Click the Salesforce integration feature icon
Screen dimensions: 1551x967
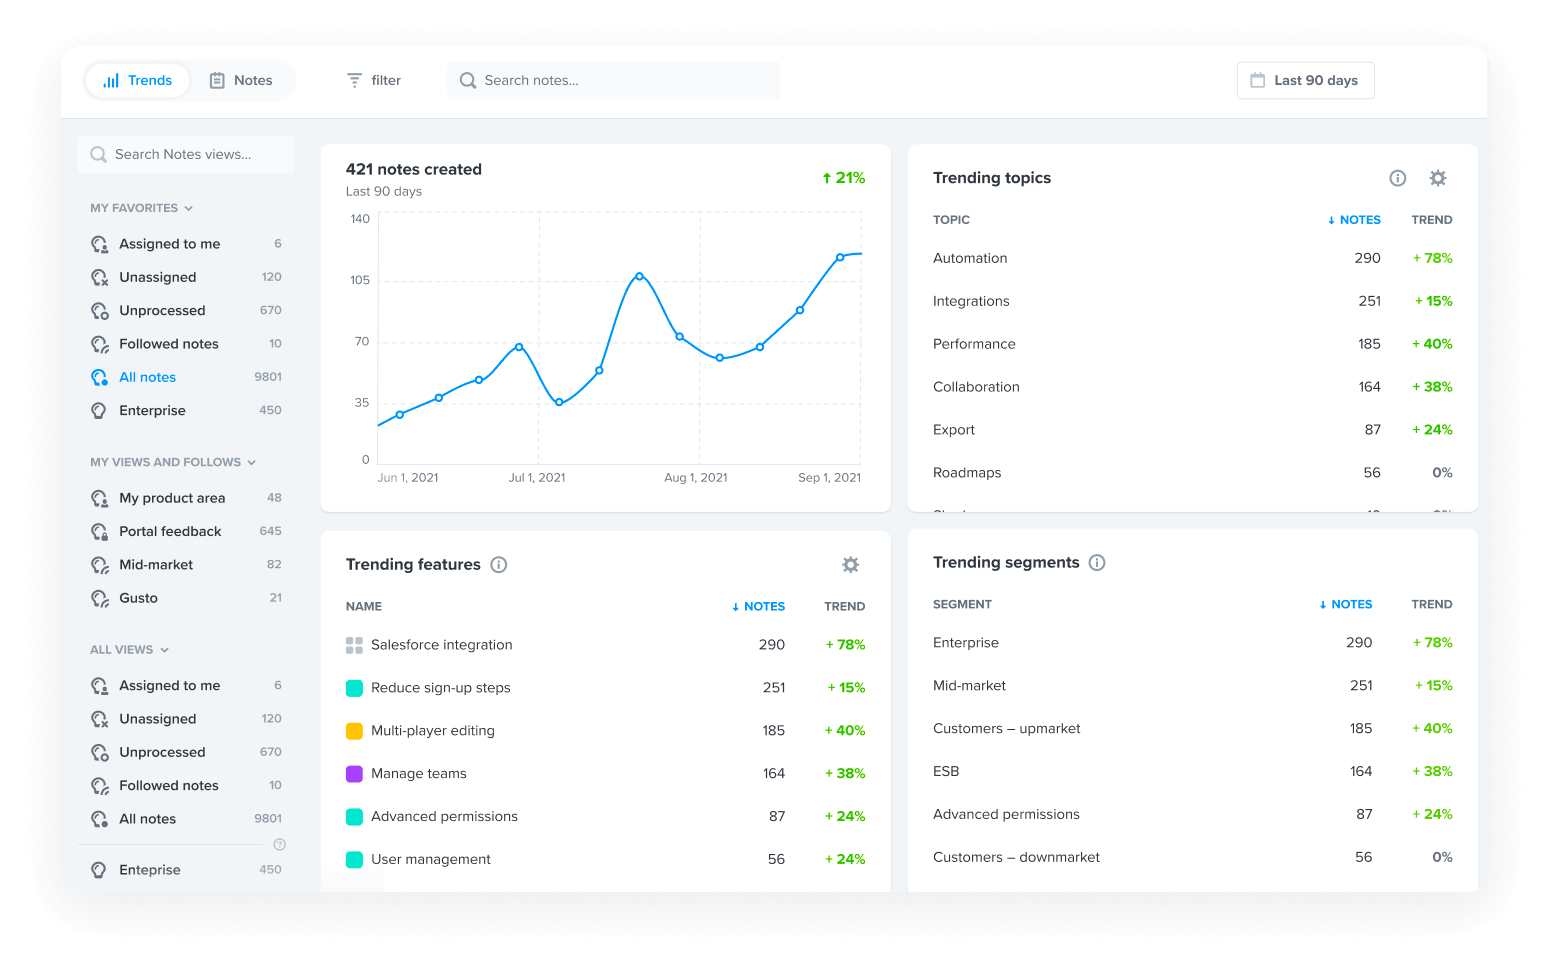click(355, 644)
